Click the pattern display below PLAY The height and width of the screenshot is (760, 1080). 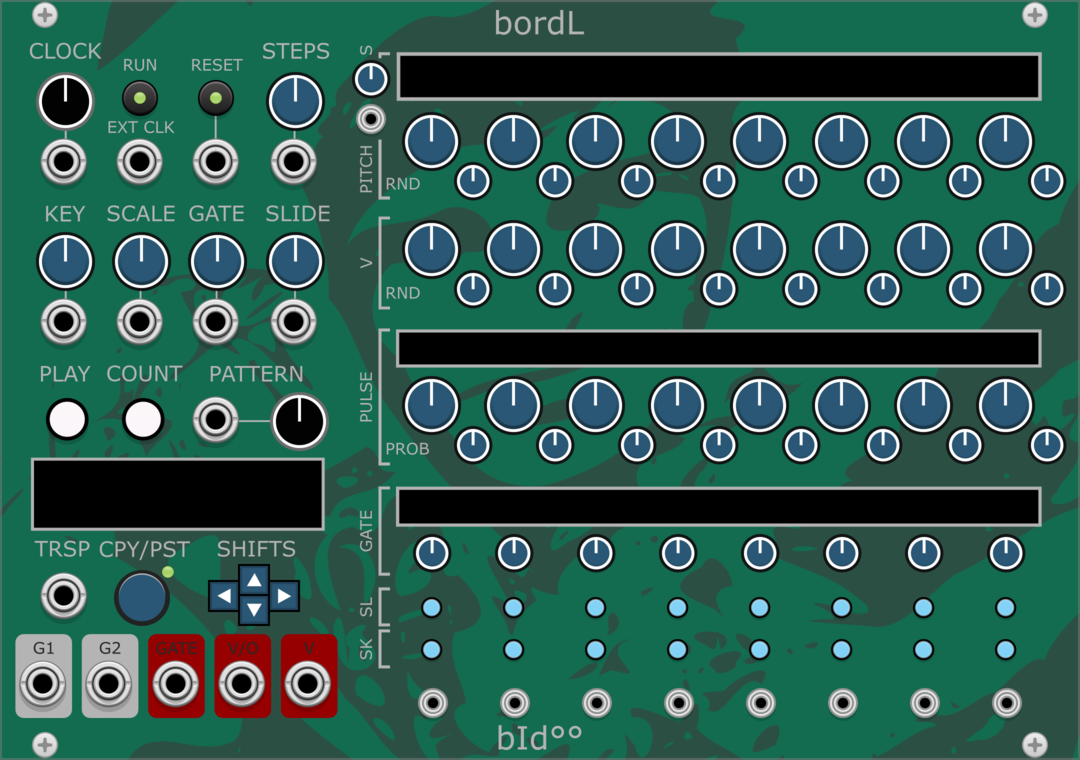coord(178,494)
